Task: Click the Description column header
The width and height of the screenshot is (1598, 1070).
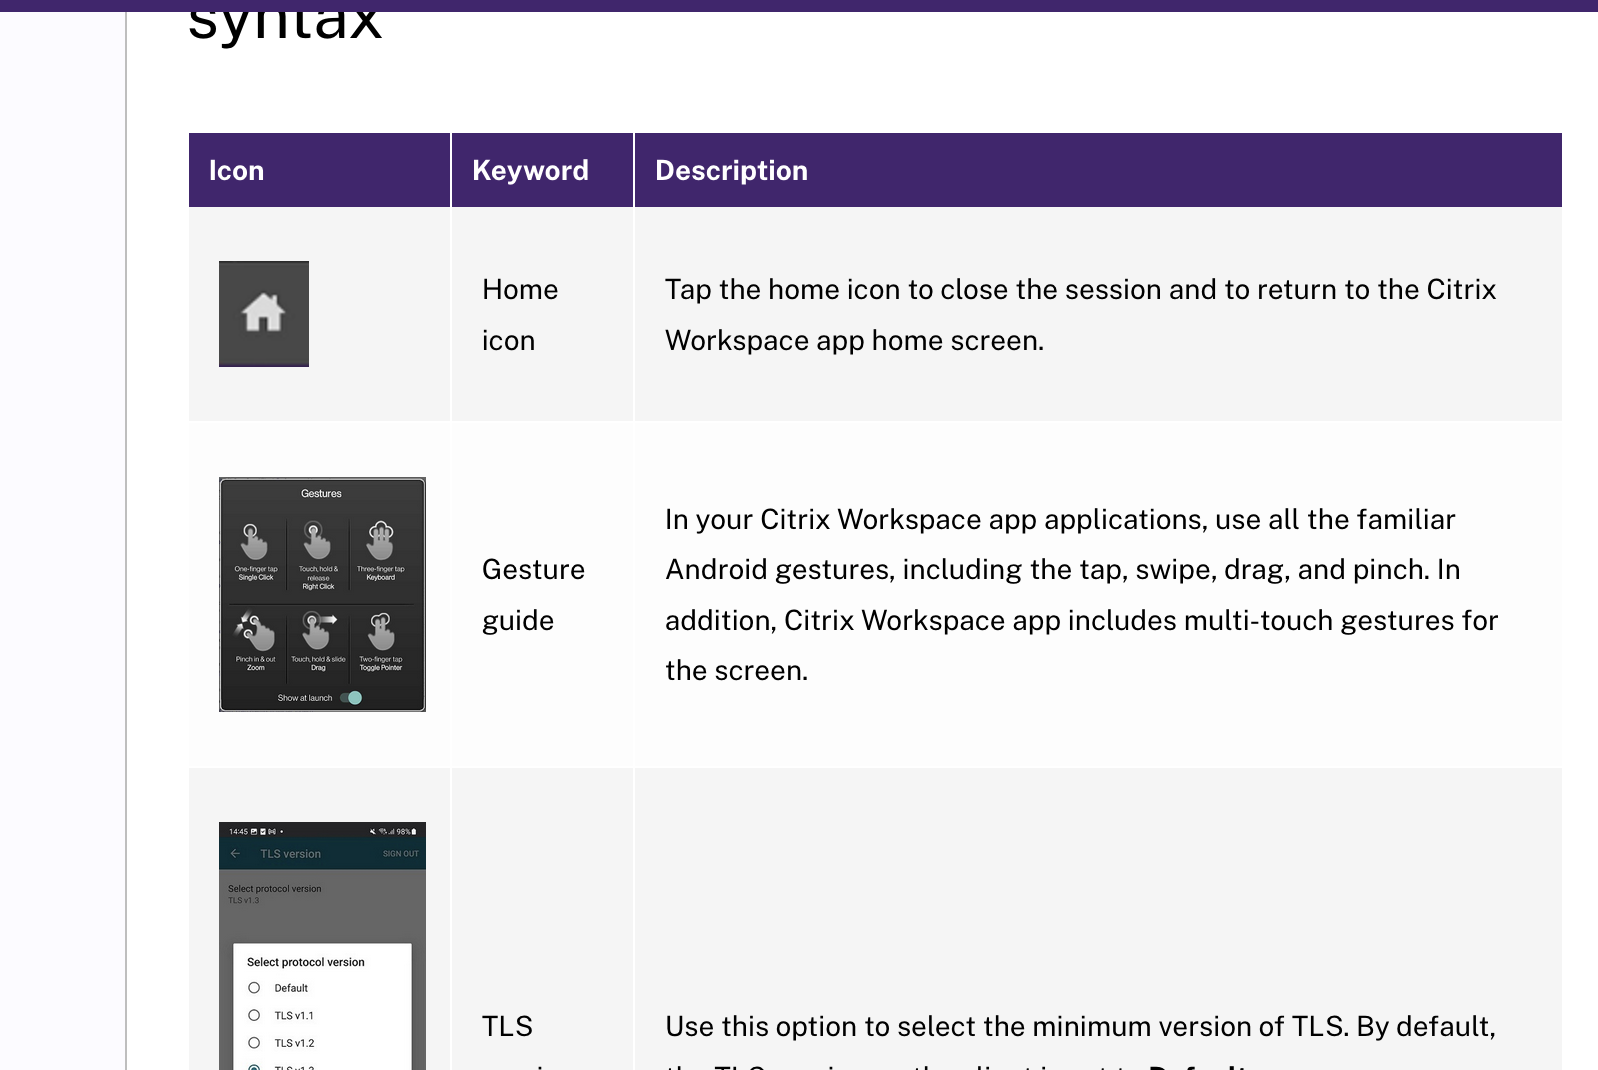Action: [1098, 170]
